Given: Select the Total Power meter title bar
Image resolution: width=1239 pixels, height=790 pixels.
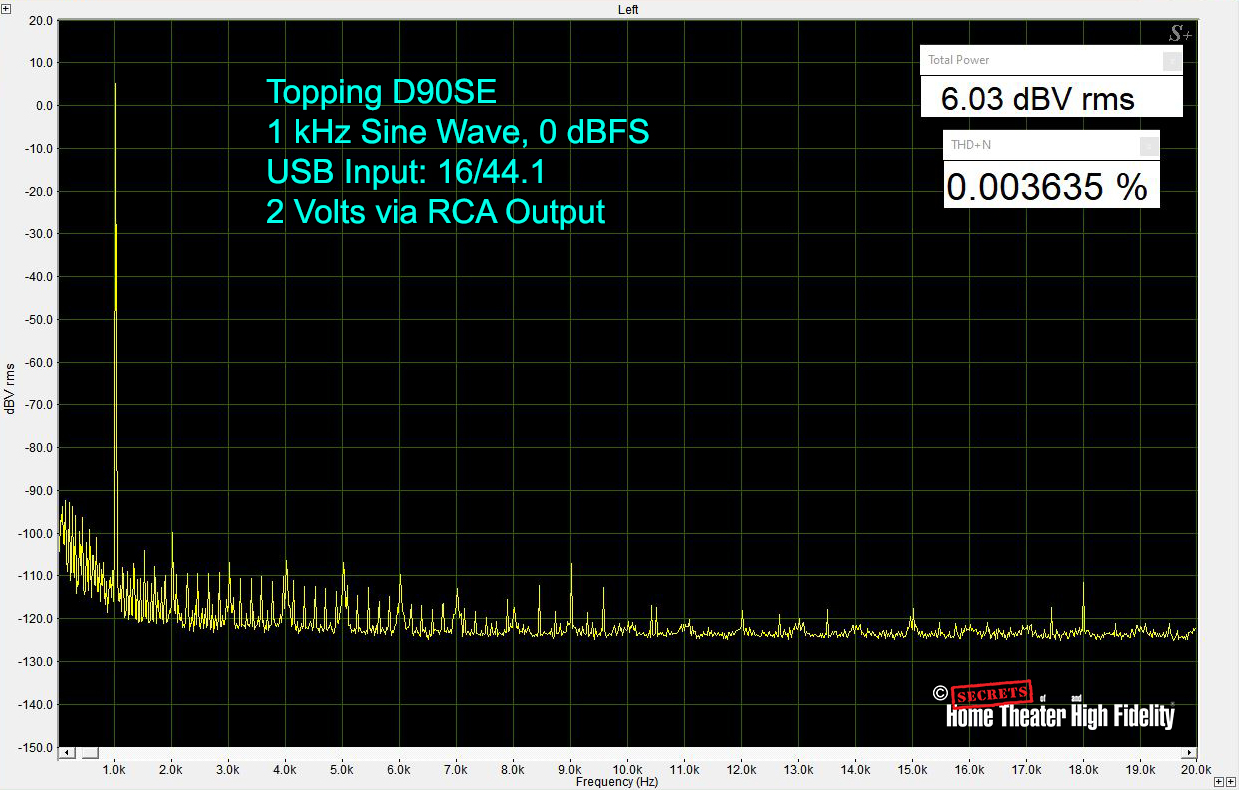Looking at the screenshot, I should coord(1040,61).
